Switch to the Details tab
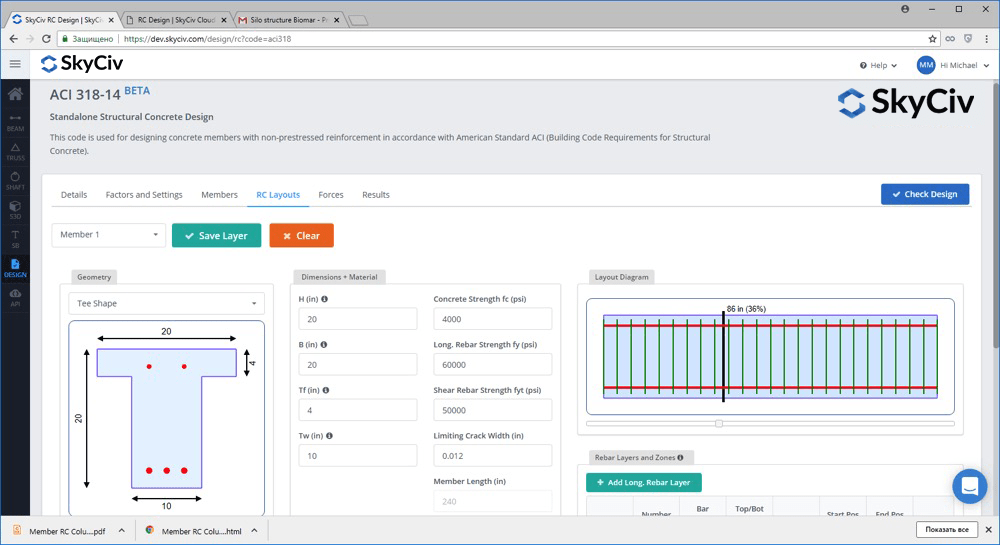Viewport: 1000px width, 545px height. tap(74, 195)
